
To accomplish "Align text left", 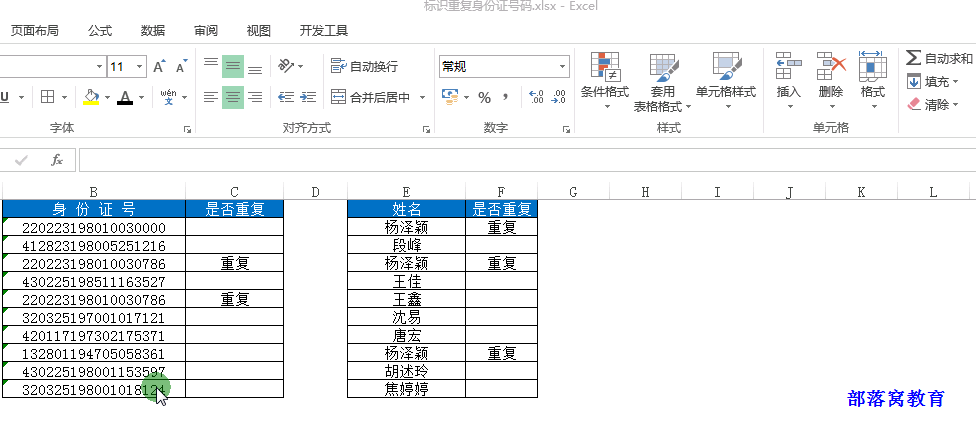I will [x=211, y=97].
